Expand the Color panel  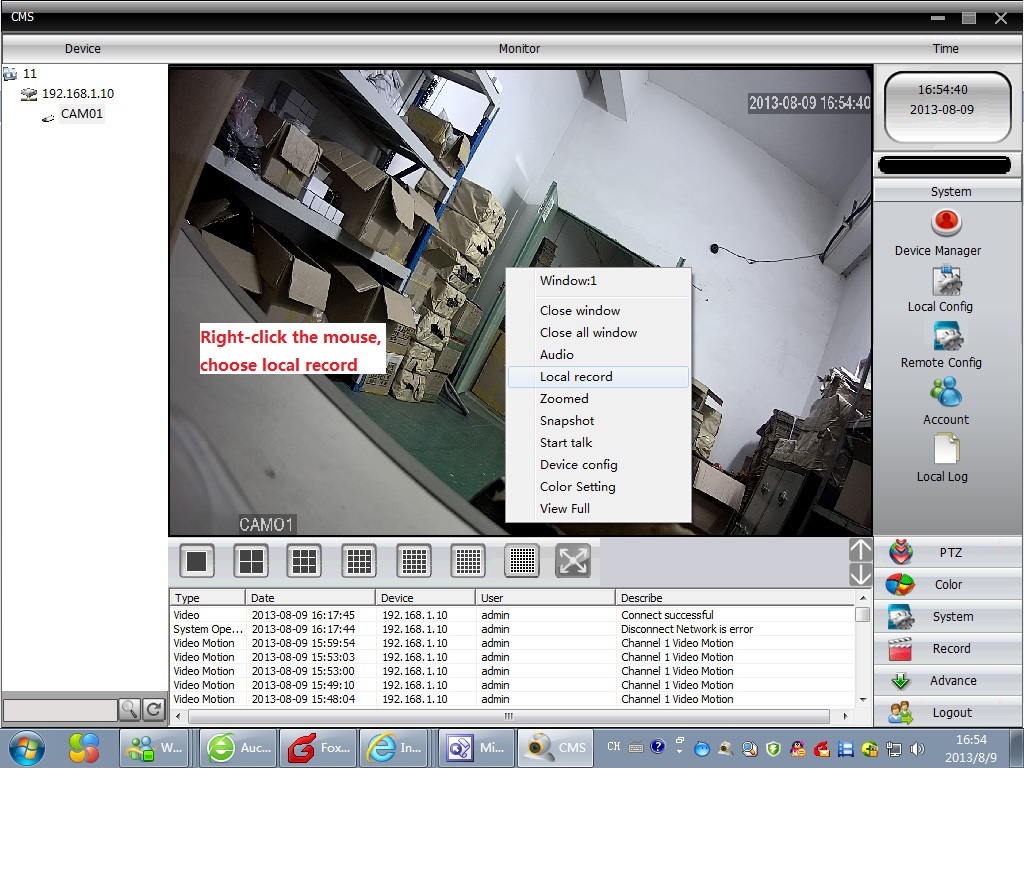tap(947, 585)
